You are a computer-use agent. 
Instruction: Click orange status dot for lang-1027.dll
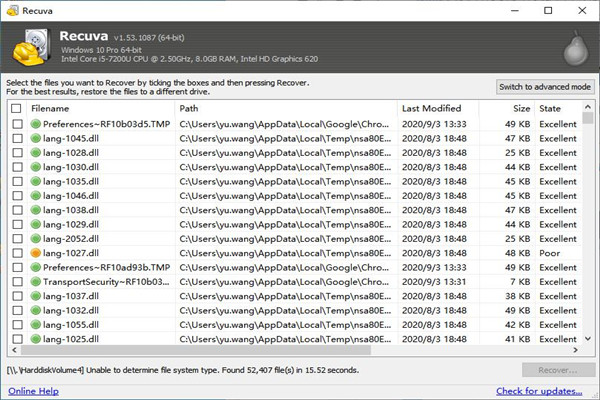[36, 253]
